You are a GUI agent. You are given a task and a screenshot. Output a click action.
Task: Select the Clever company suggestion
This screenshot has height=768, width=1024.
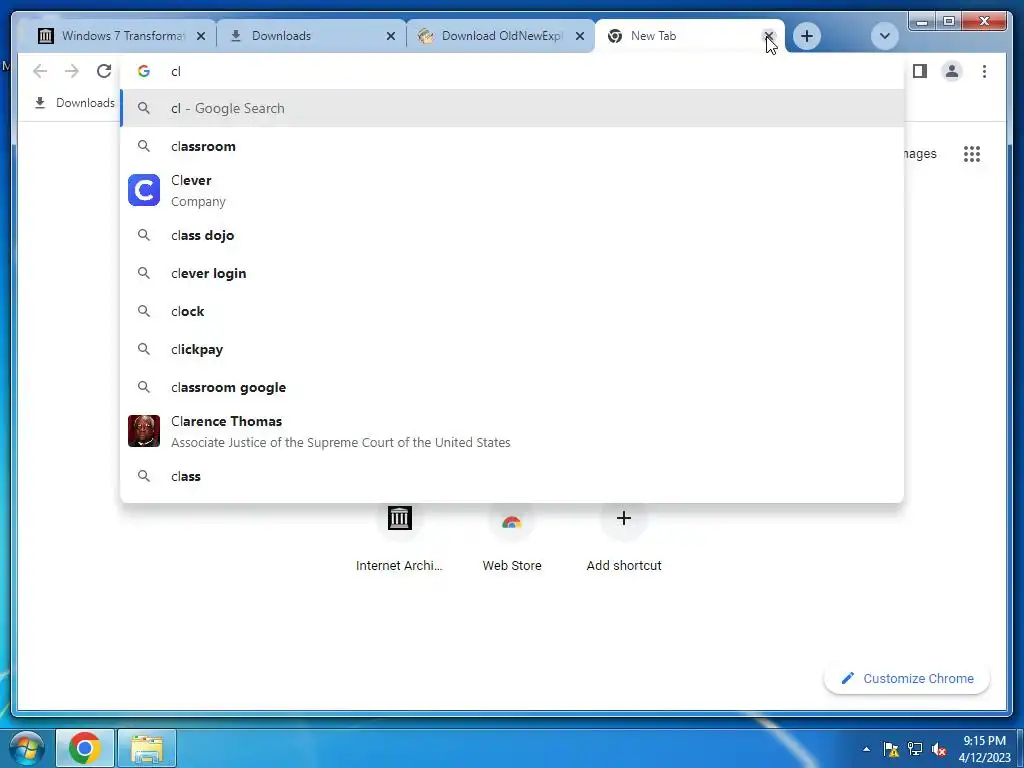coord(513,190)
